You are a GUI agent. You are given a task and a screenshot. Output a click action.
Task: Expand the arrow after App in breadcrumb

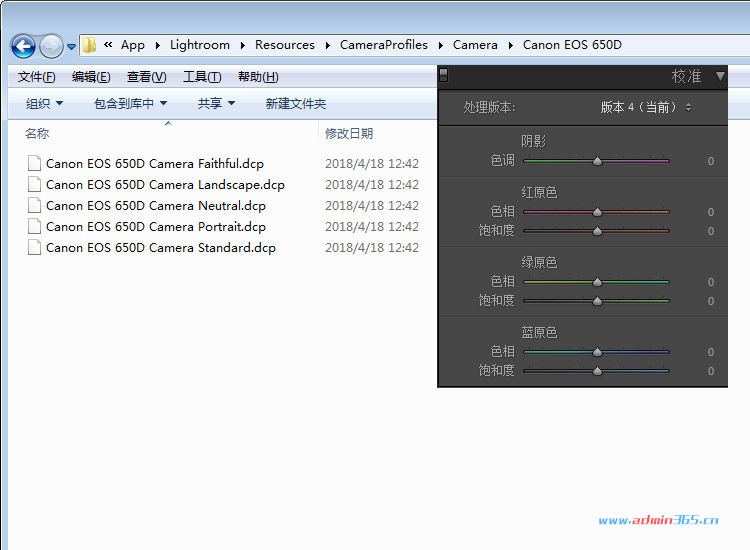(x=157, y=45)
